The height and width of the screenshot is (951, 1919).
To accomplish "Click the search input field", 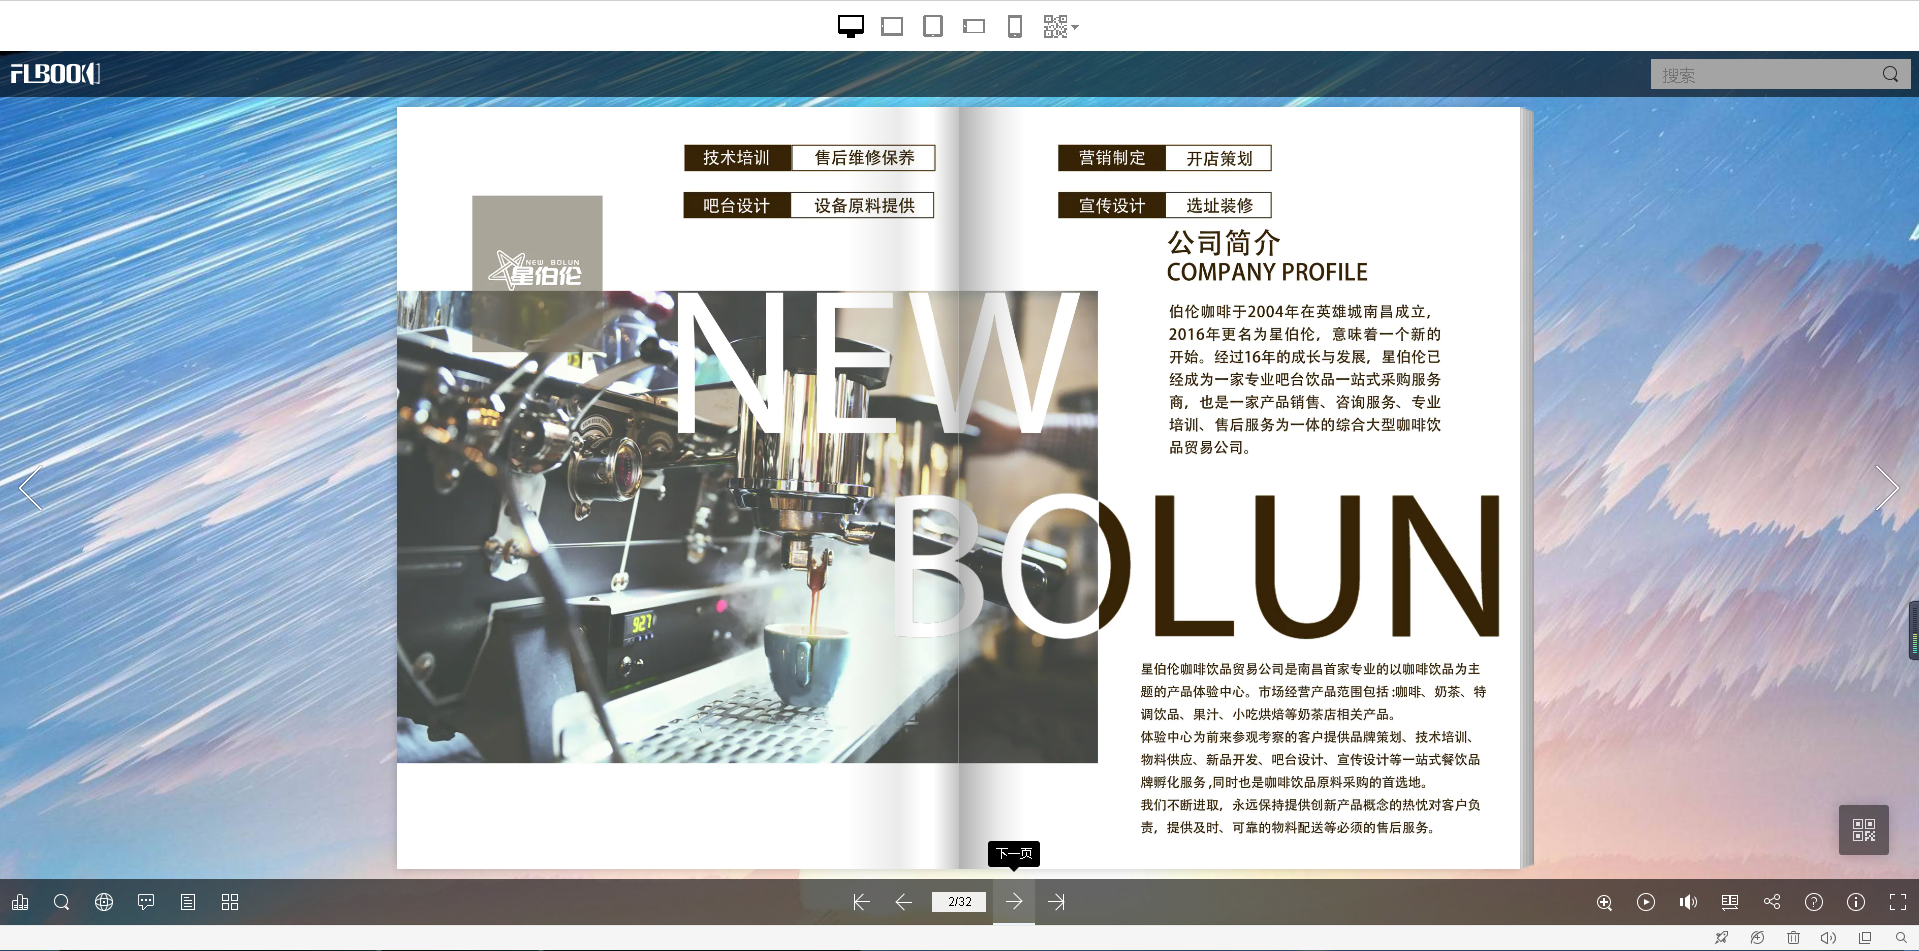I will click(1766, 74).
